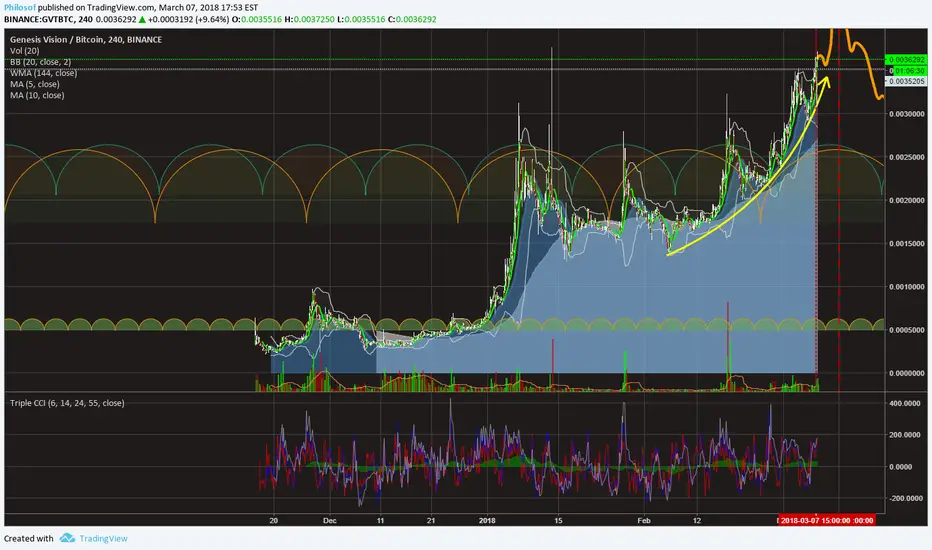Image resolution: width=932 pixels, height=550 pixels.
Task: Open the TradingView link in footer
Action: coord(103,539)
